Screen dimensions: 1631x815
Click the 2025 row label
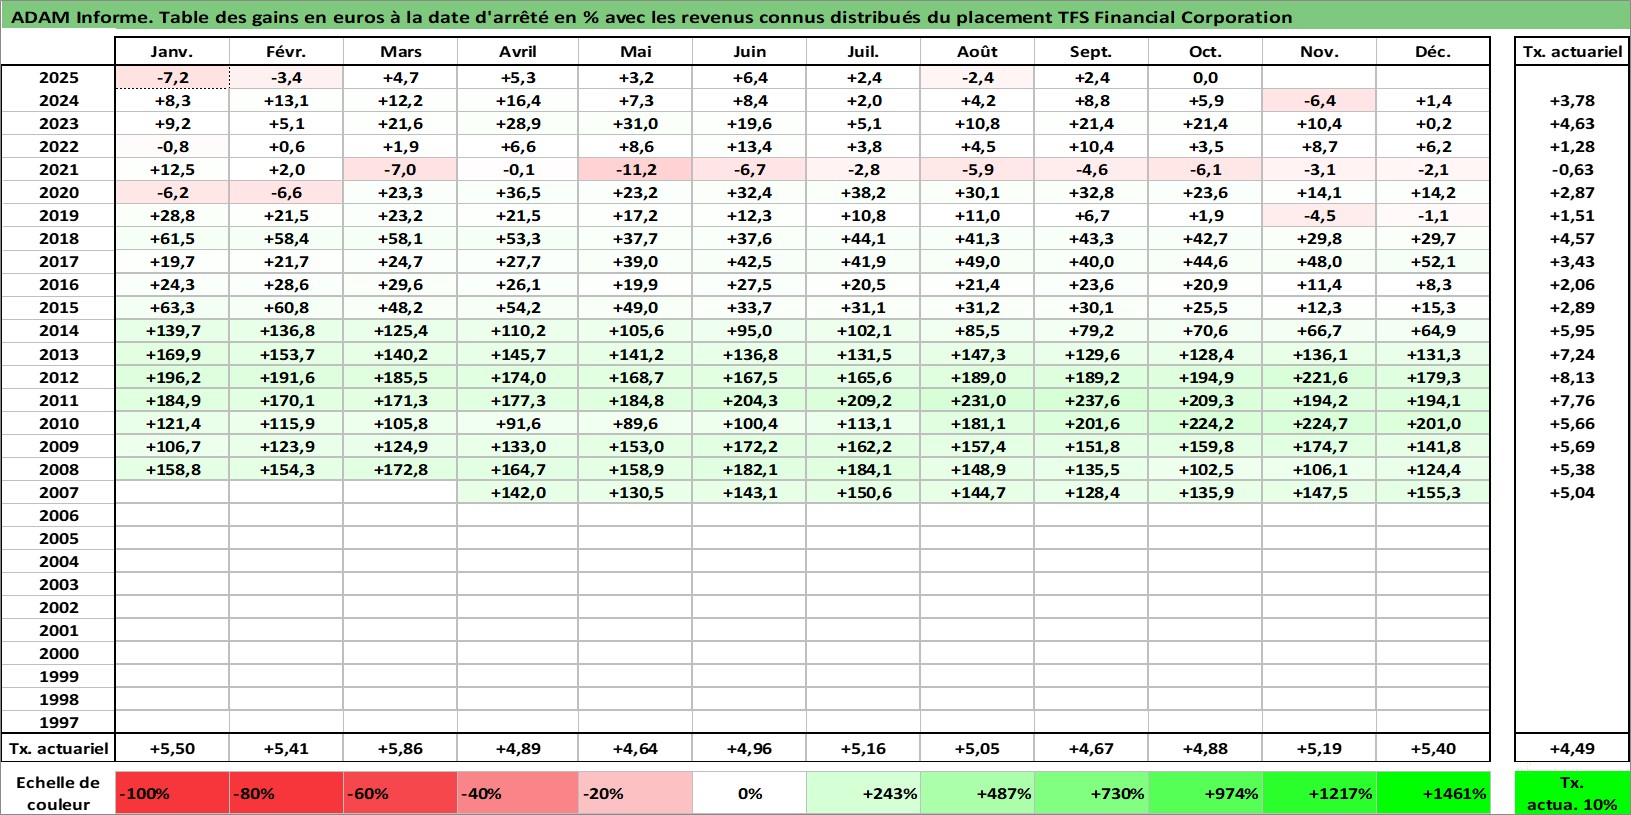click(x=58, y=77)
